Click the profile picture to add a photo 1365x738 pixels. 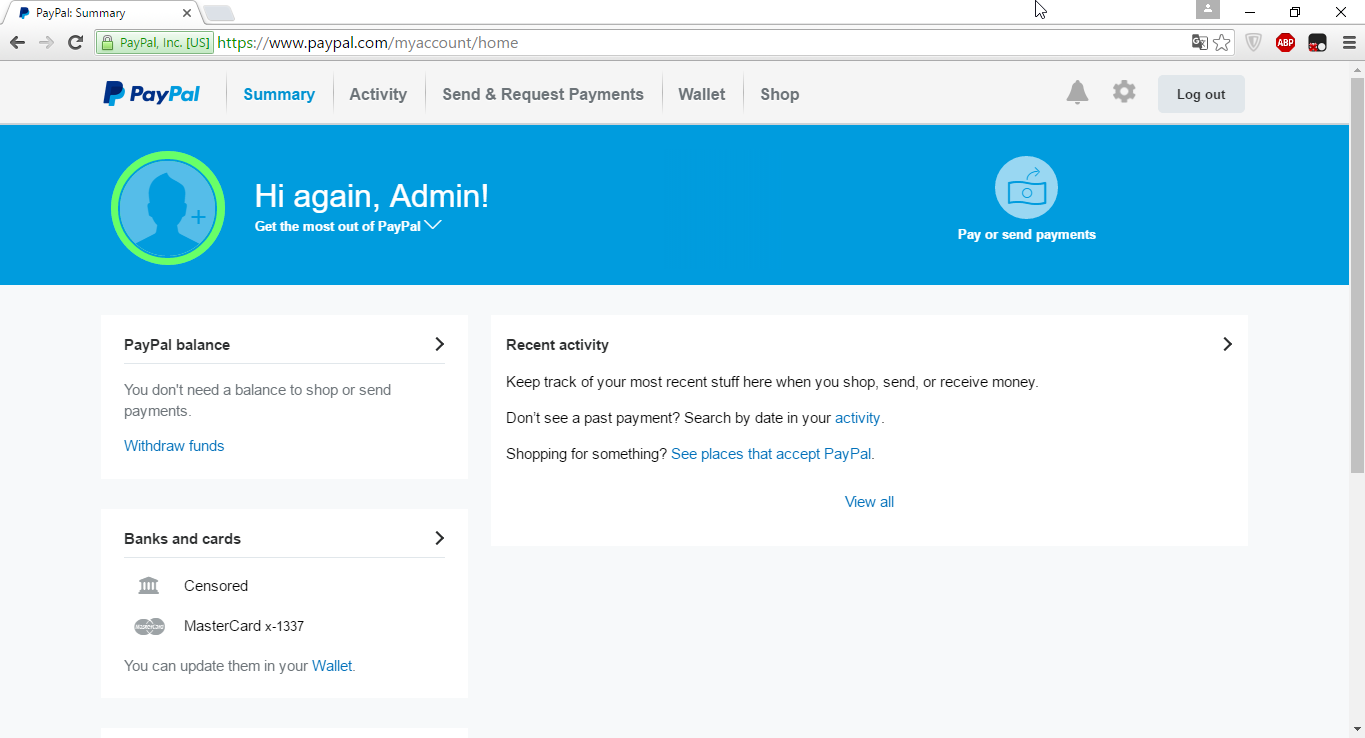click(x=168, y=208)
